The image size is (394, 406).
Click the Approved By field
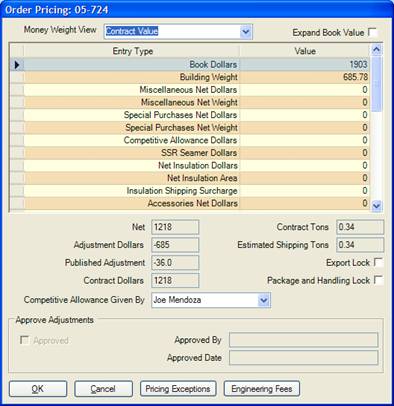(x=304, y=340)
